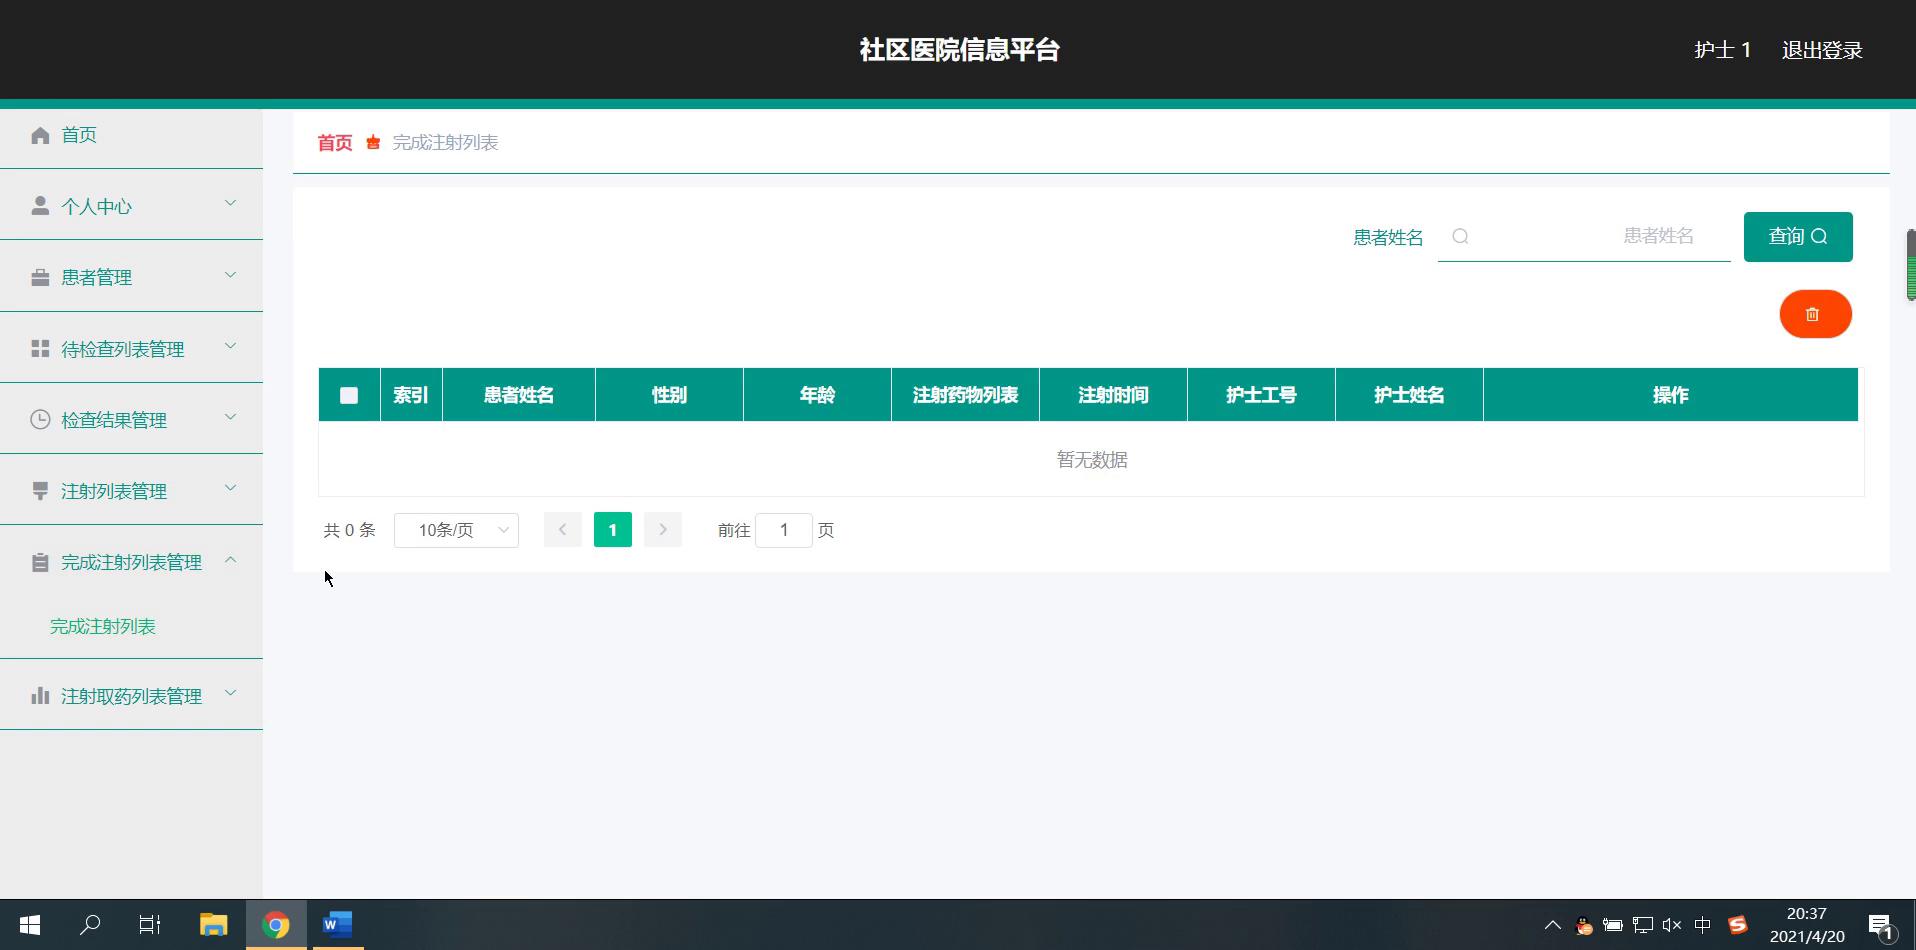Click the grid icon next to 待检查列表管理
This screenshot has width=1916, height=950.
click(x=40, y=348)
